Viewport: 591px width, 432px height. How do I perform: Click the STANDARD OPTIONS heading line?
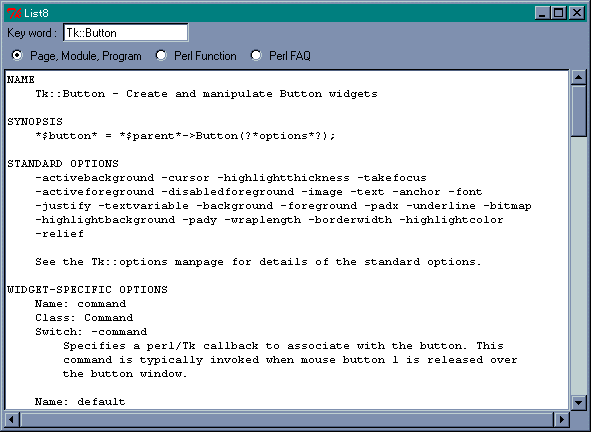click(x=63, y=164)
